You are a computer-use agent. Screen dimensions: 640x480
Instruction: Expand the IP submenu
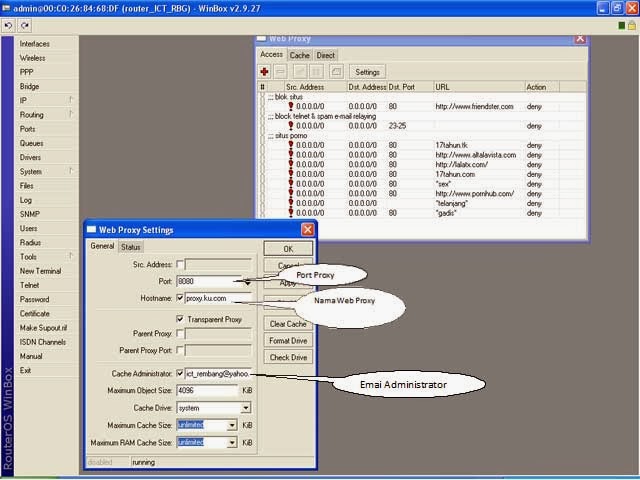(x=71, y=100)
